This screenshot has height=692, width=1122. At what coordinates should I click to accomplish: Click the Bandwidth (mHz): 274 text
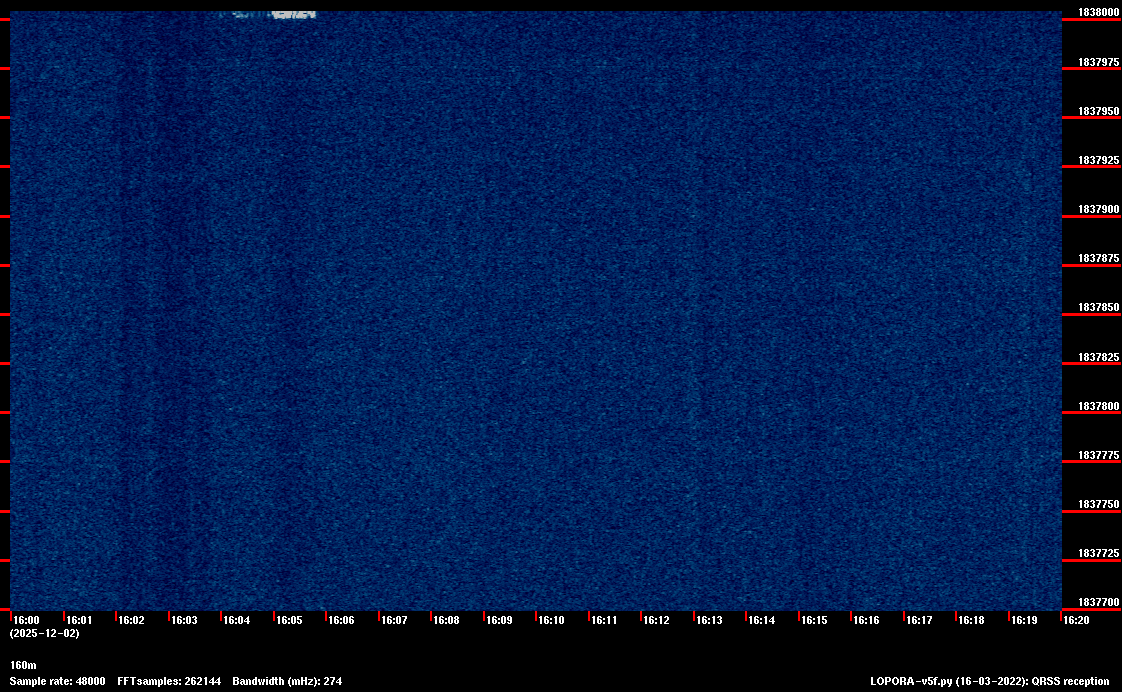click(287, 681)
